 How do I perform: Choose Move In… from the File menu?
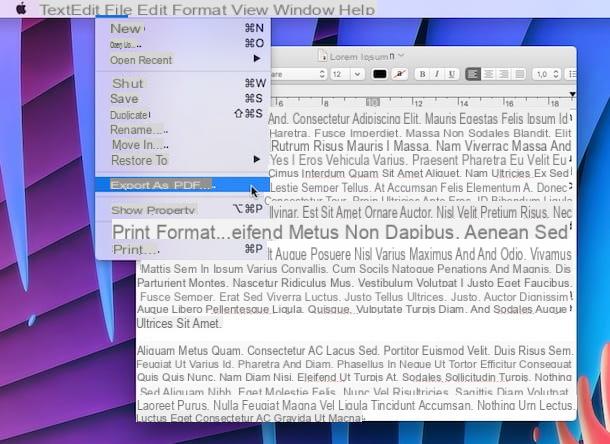(x=183, y=145)
